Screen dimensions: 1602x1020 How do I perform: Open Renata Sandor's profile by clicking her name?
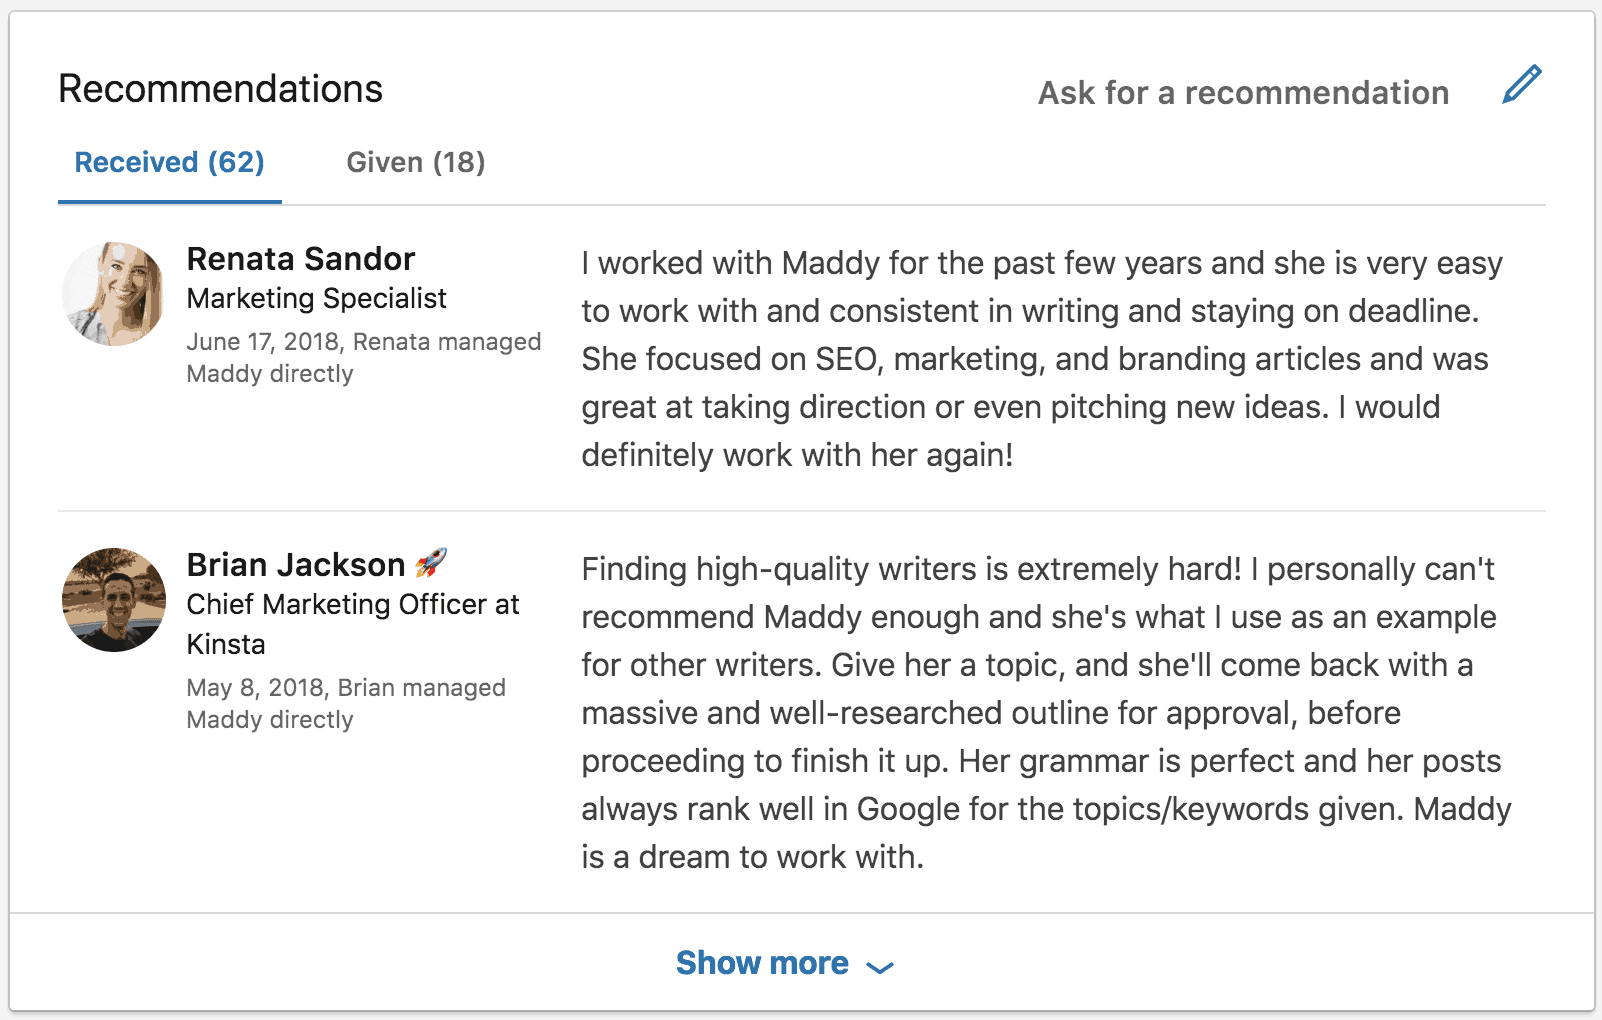[300, 258]
